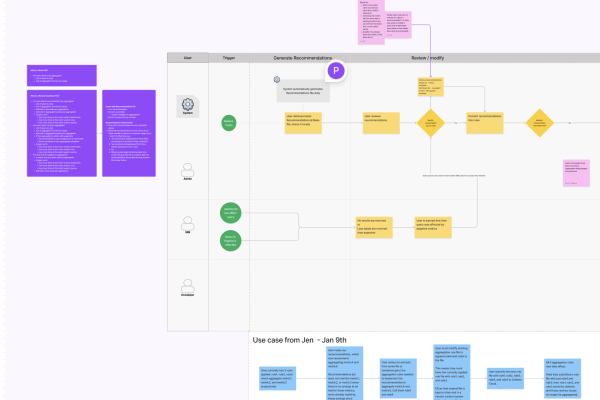600x400 pixels.
Task: Select the Admin person icon
Action: click(x=186, y=170)
